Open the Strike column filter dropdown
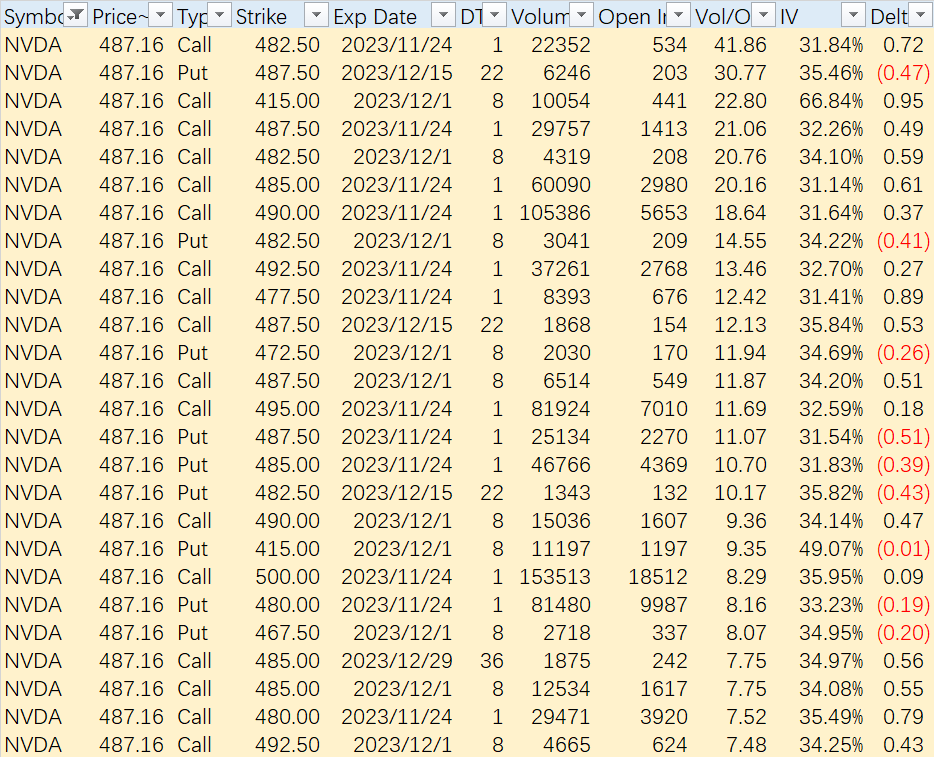The height and width of the screenshot is (757, 934). (x=316, y=15)
